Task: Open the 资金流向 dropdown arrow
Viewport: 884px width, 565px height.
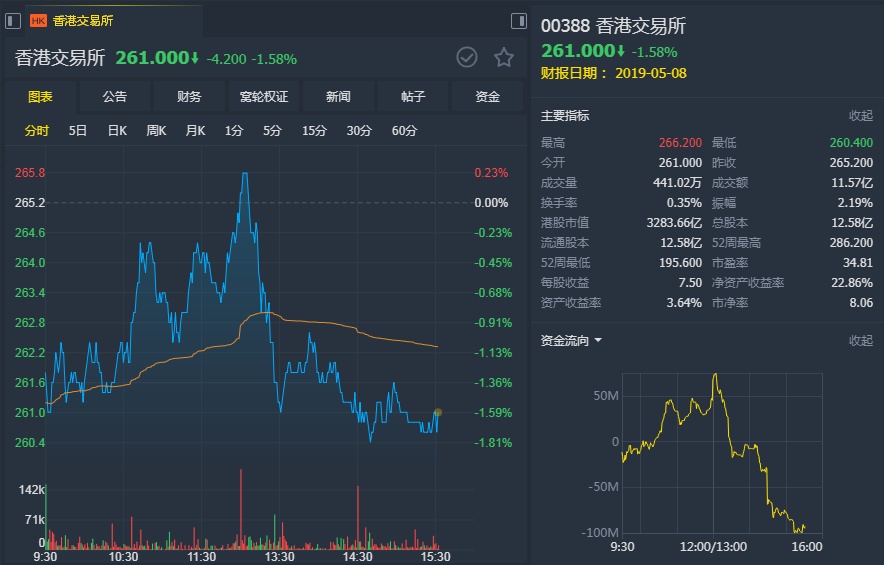Action: tap(598, 341)
